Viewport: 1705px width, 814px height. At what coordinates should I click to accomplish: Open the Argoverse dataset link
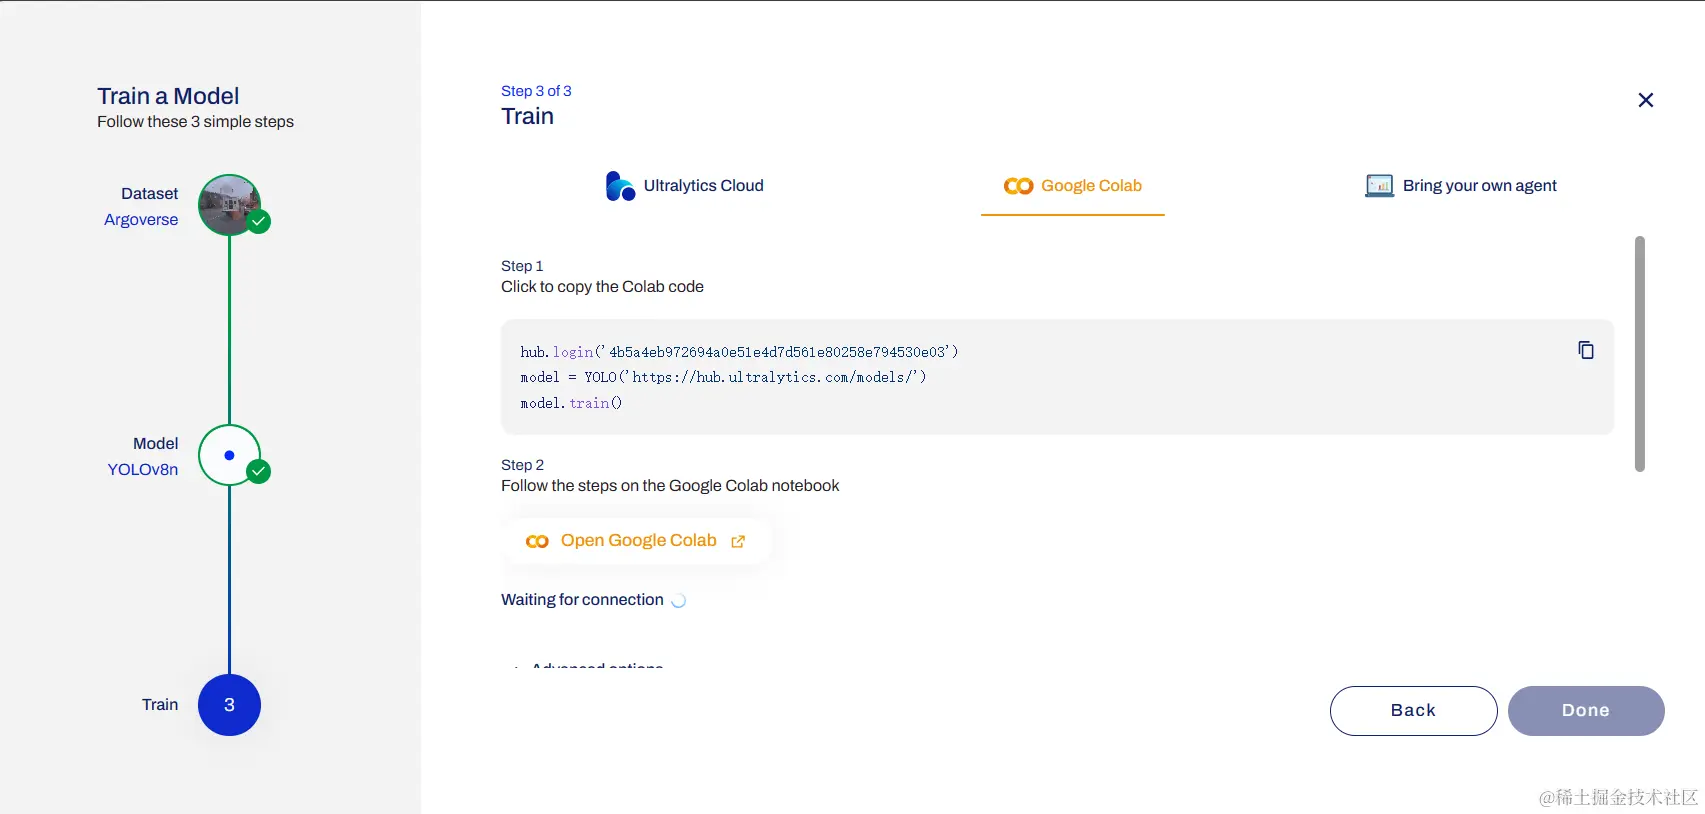141,220
